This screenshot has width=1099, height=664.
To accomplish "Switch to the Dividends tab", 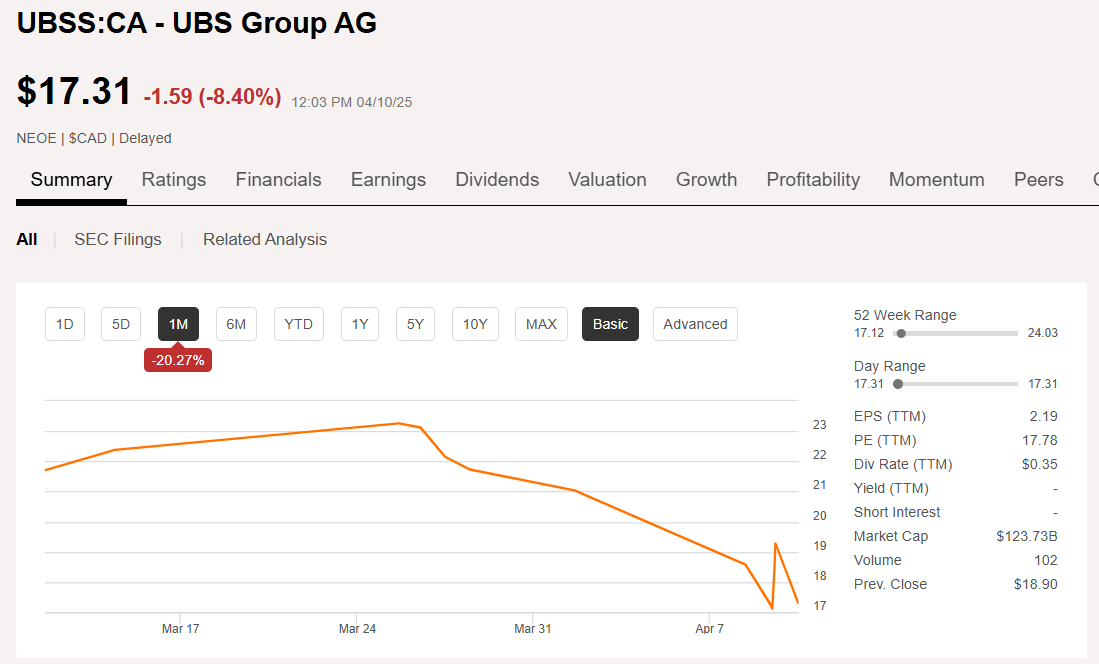I will [497, 180].
